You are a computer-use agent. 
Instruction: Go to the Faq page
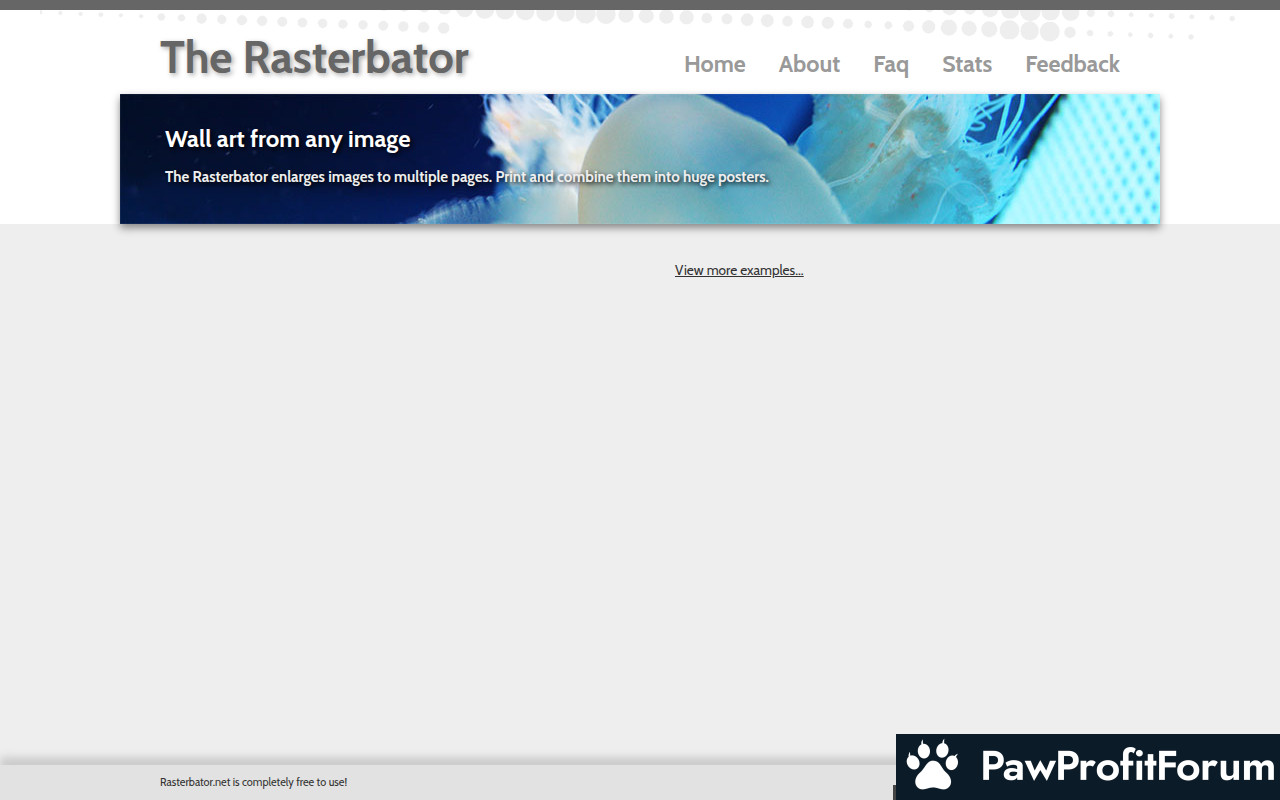[x=891, y=65]
